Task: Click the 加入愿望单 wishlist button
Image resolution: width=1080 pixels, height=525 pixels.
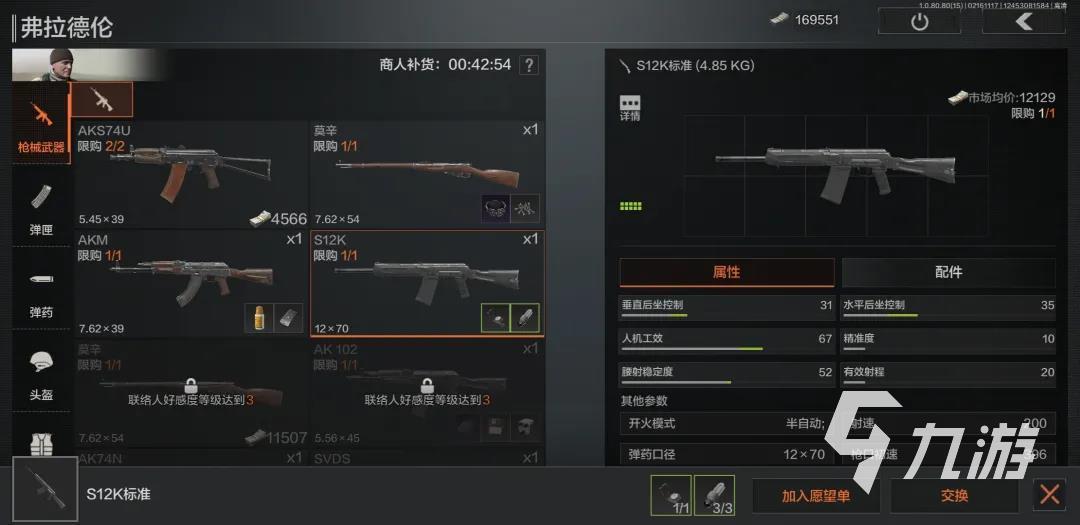Action: (x=816, y=495)
